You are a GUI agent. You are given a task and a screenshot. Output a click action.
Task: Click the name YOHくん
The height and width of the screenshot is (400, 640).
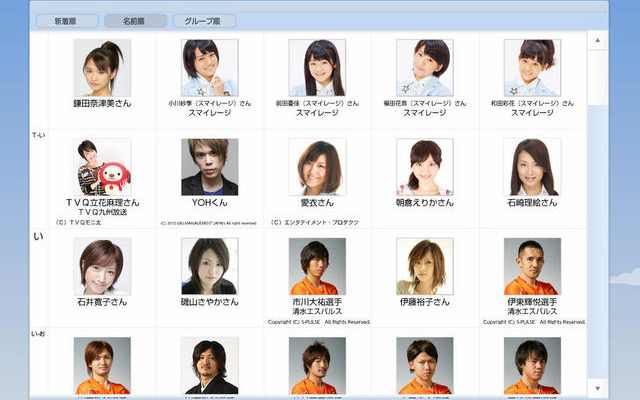click(210, 202)
